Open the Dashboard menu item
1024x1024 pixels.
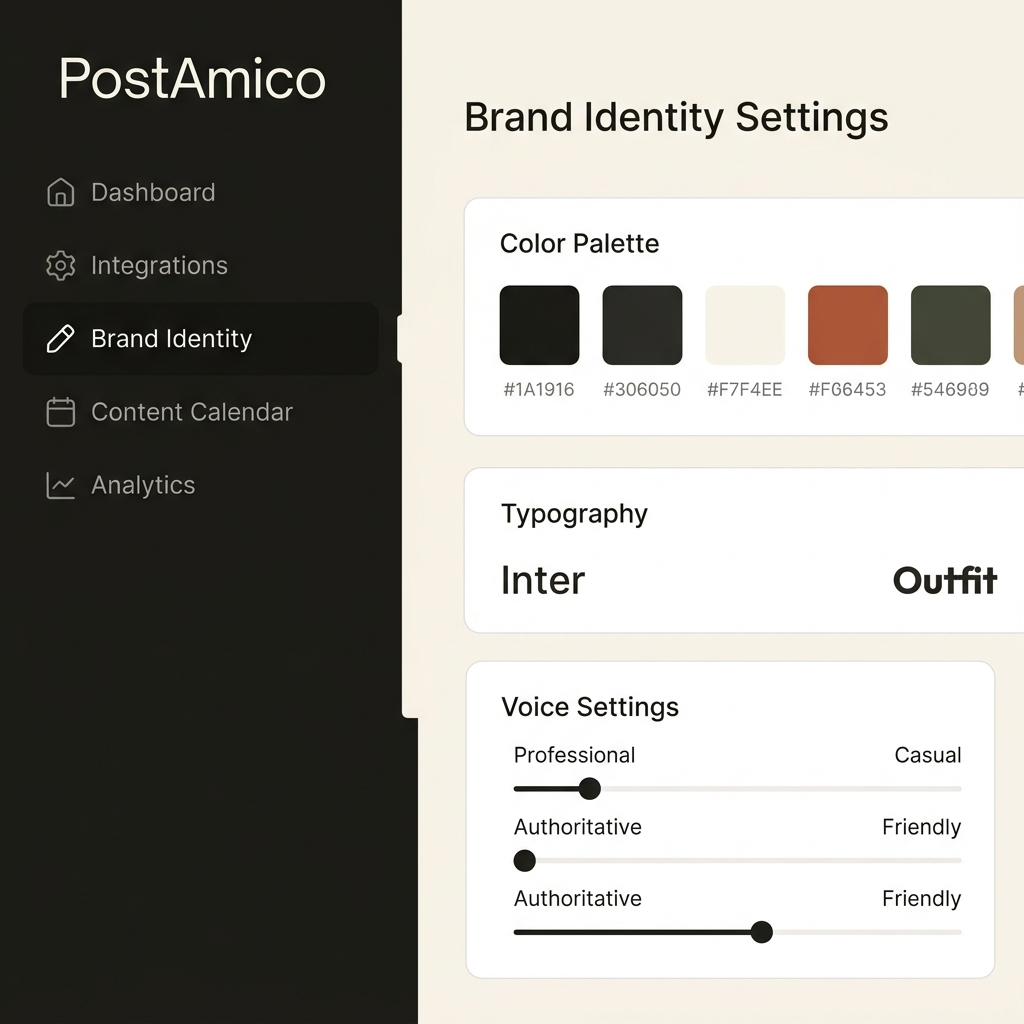coord(200,192)
